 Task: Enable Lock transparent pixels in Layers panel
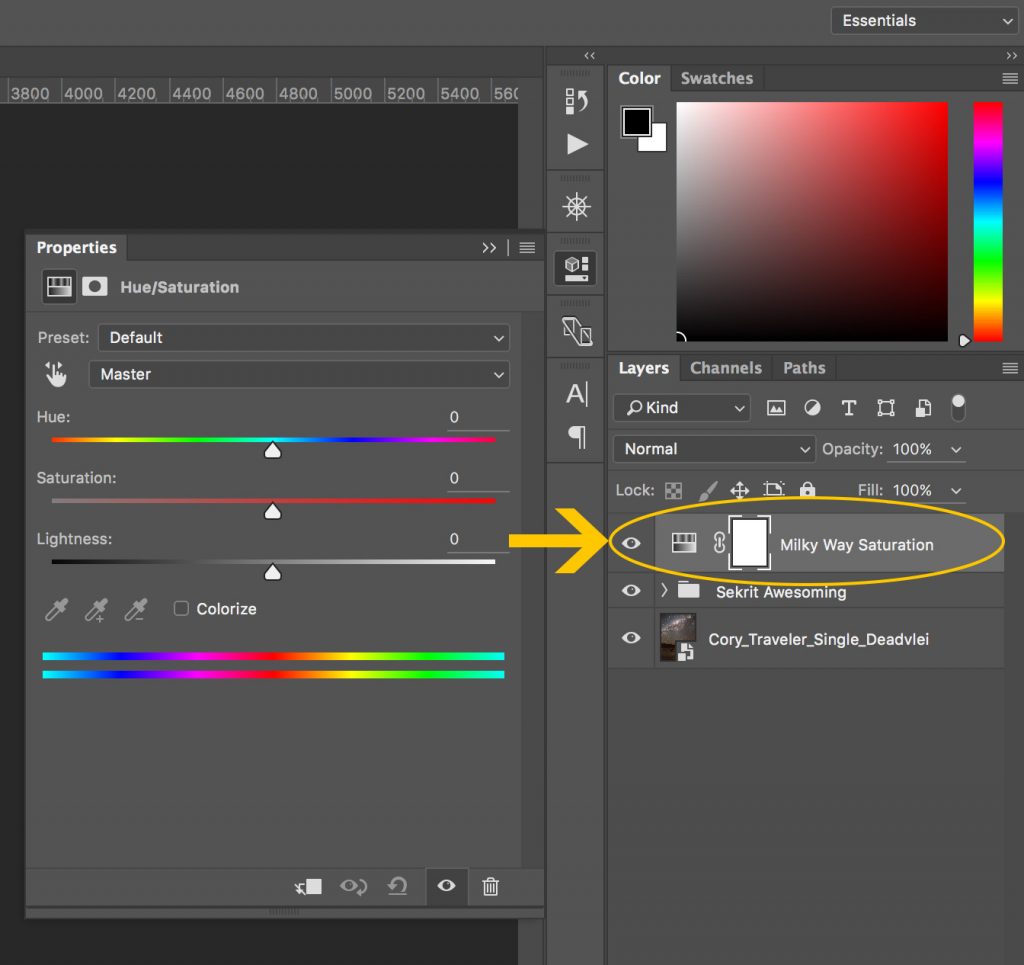pos(672,490)
